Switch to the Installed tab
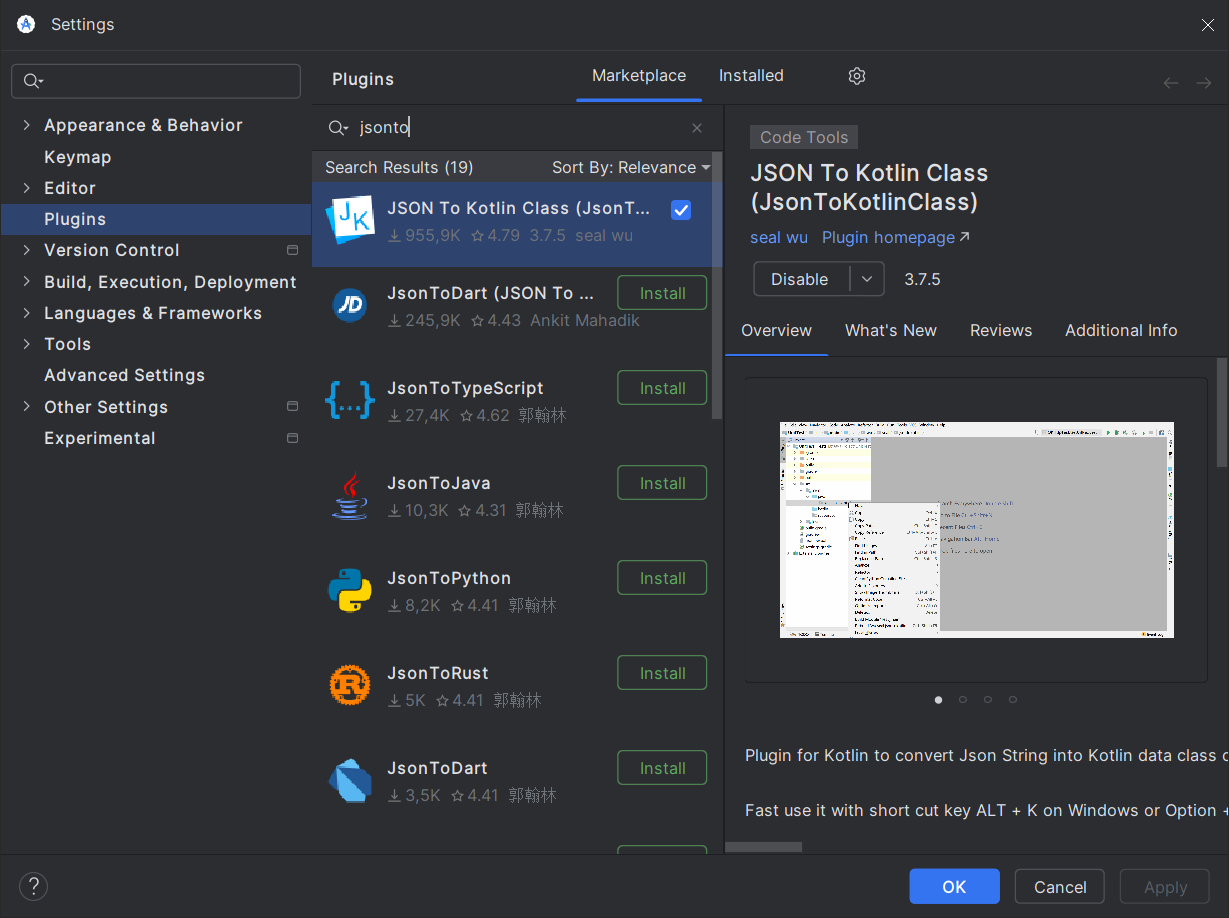1229x918 pixels. click(751, 76)
